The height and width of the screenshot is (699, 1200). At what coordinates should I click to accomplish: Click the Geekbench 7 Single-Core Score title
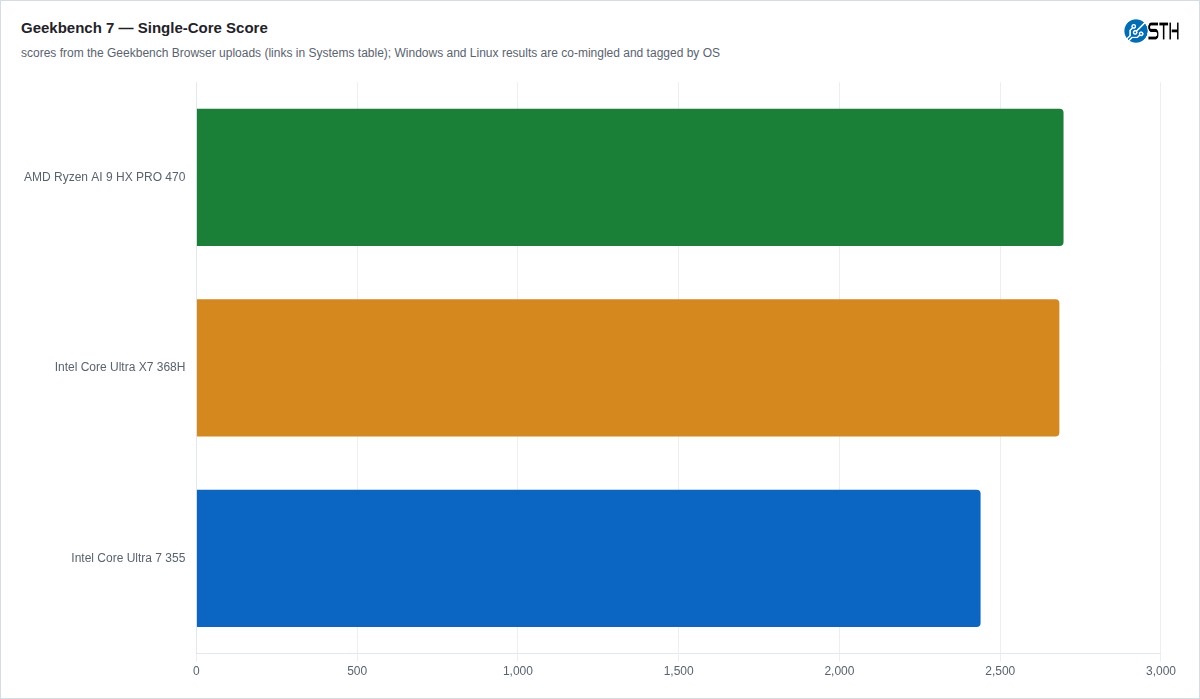144,28
